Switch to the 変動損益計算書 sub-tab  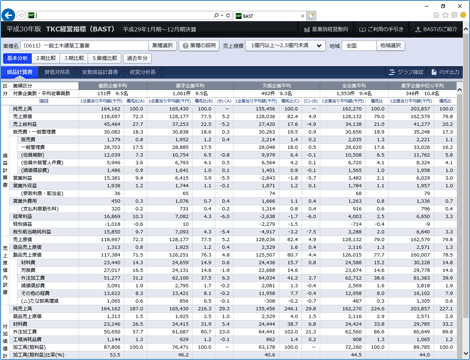tap(100, 72)
